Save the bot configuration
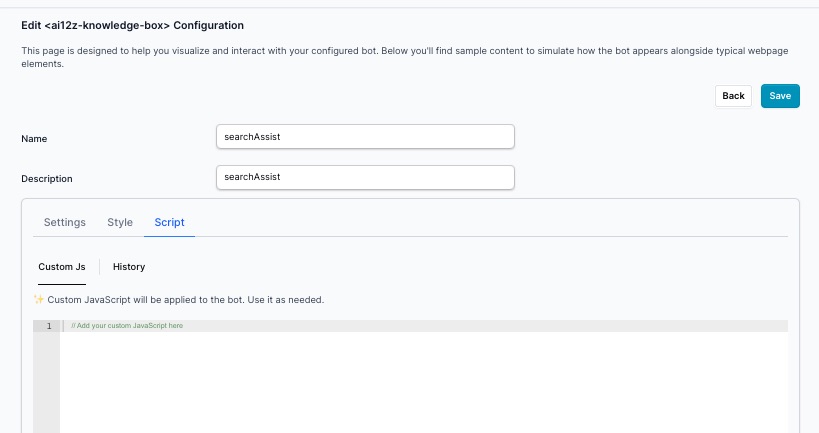819x433 pixels. [780, 96]
